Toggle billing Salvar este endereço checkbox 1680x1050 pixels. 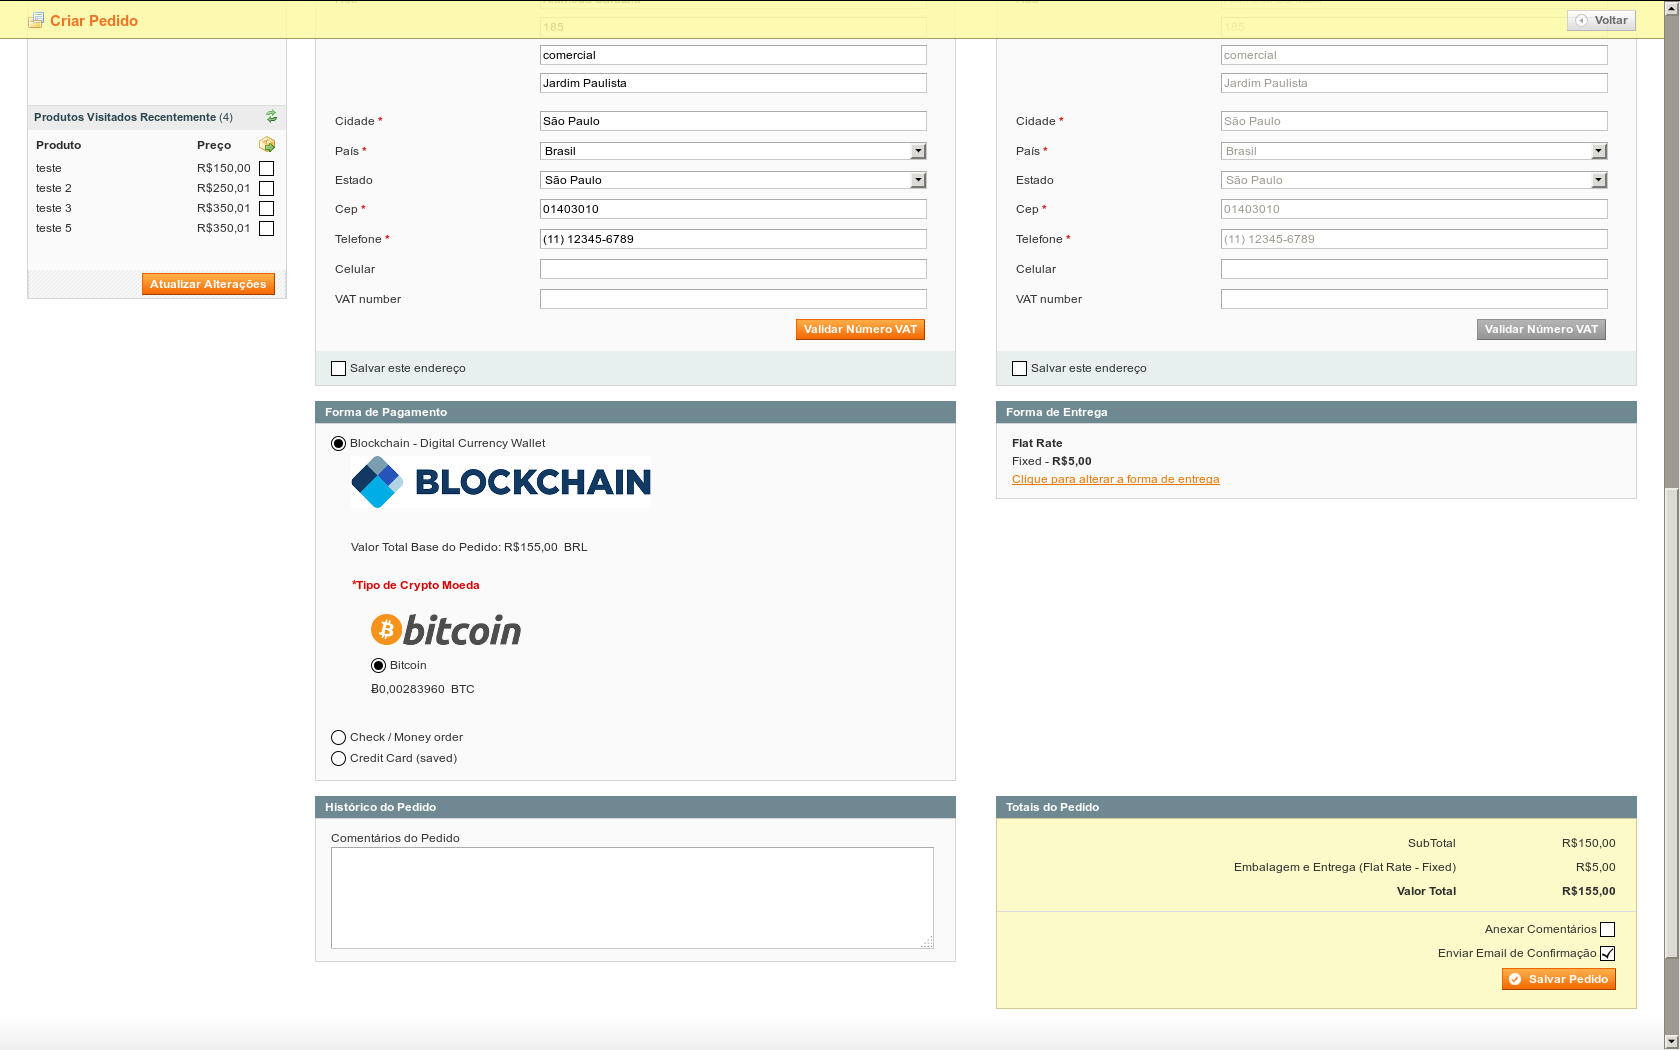338,369
